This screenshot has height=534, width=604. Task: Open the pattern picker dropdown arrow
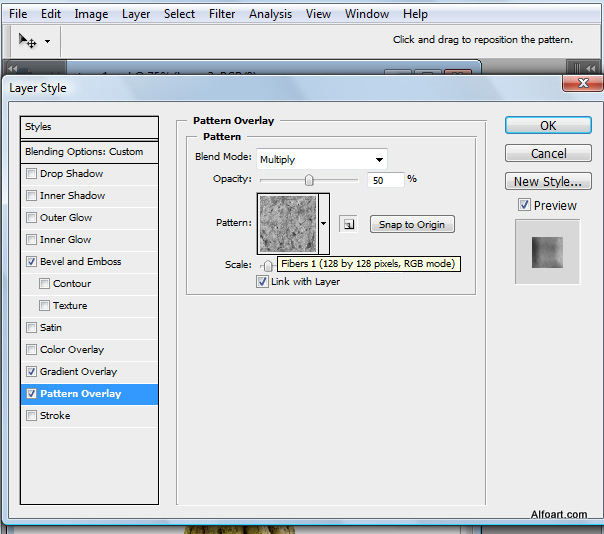tap(323, 224)
